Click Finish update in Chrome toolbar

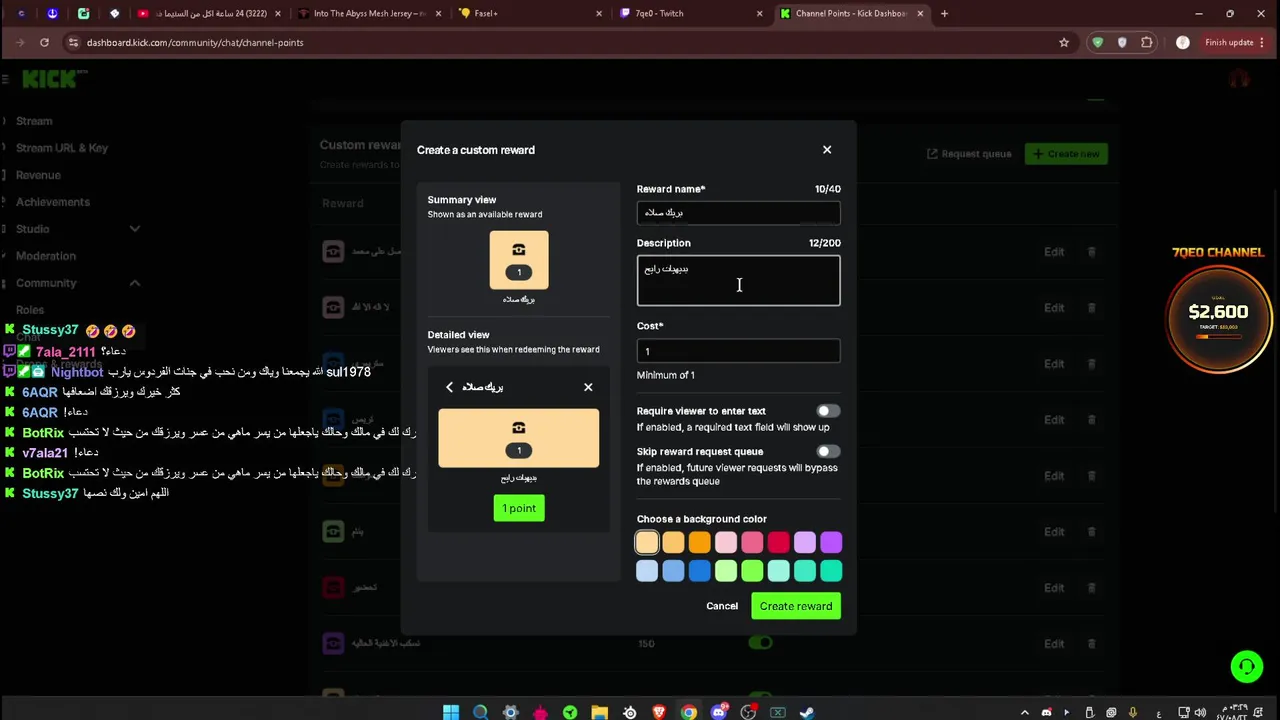1229,42
